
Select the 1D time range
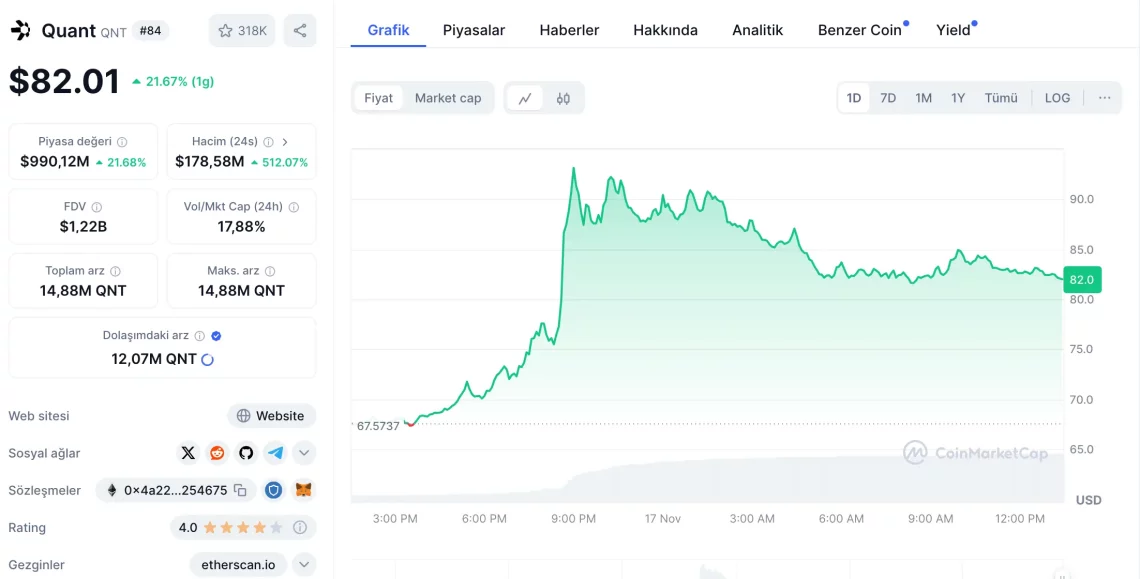click(854, 98)
